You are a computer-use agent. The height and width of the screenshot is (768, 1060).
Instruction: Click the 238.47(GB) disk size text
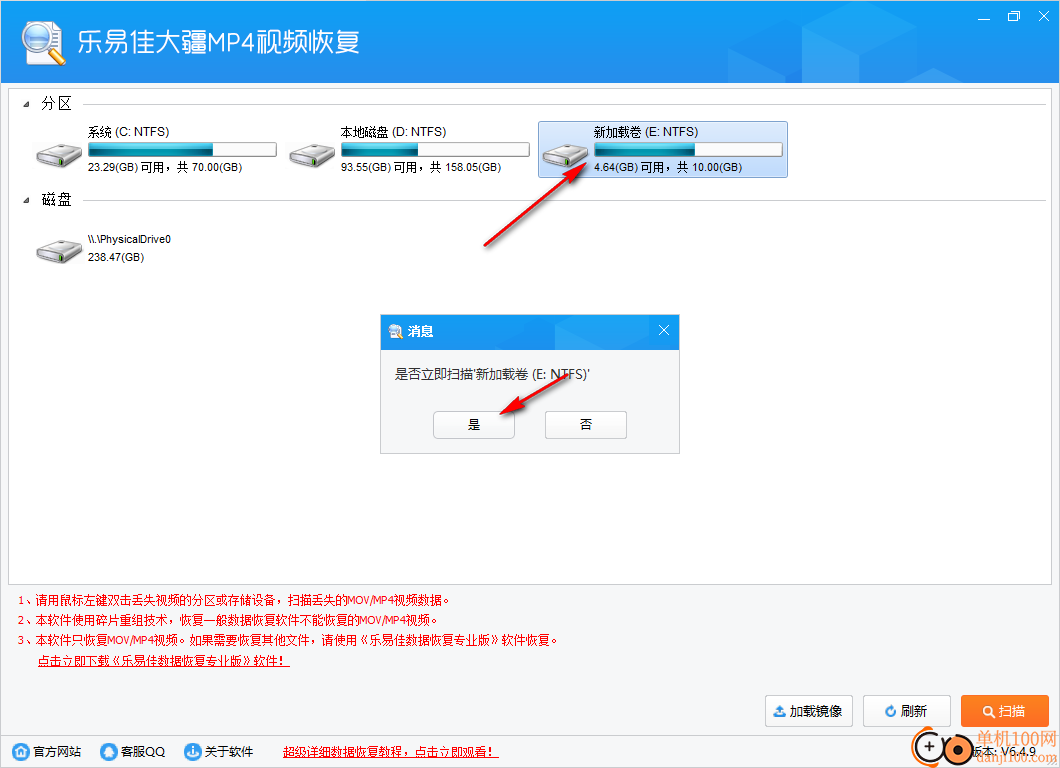pos(116,258)
